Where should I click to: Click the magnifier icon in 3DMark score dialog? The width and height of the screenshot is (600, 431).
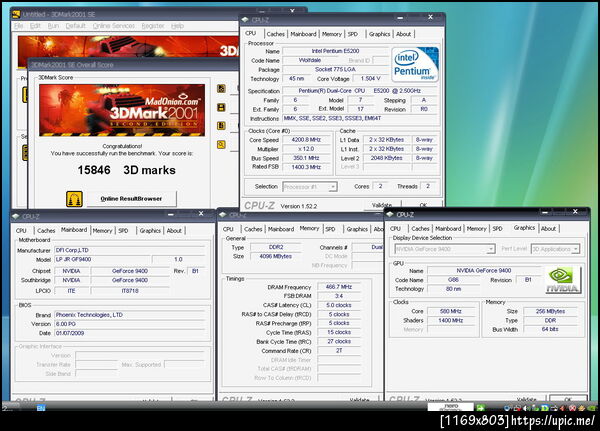(x=221, y=144)
